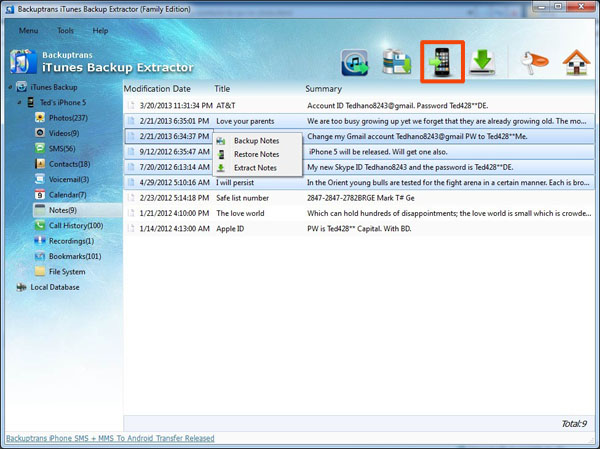Screen dimensions: 600x449
Task: Click the Videos(9) icon in sidebar
Action: tap(40, 133)
